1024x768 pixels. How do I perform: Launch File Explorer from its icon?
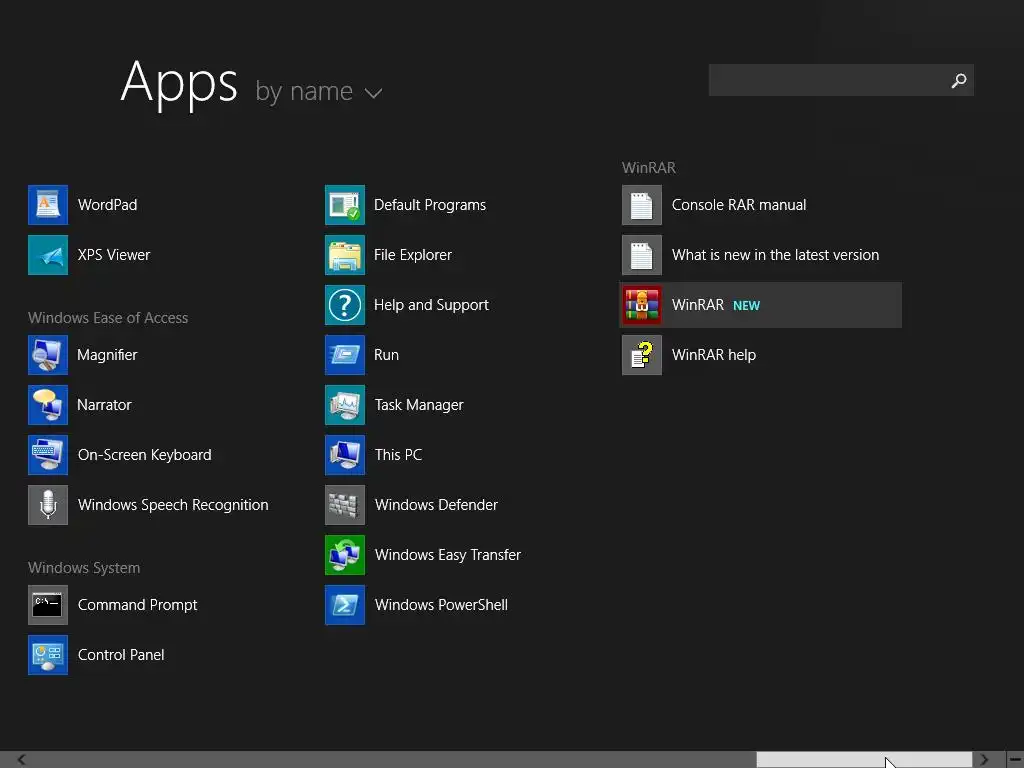pyautogui.click(x=345, y=255)
